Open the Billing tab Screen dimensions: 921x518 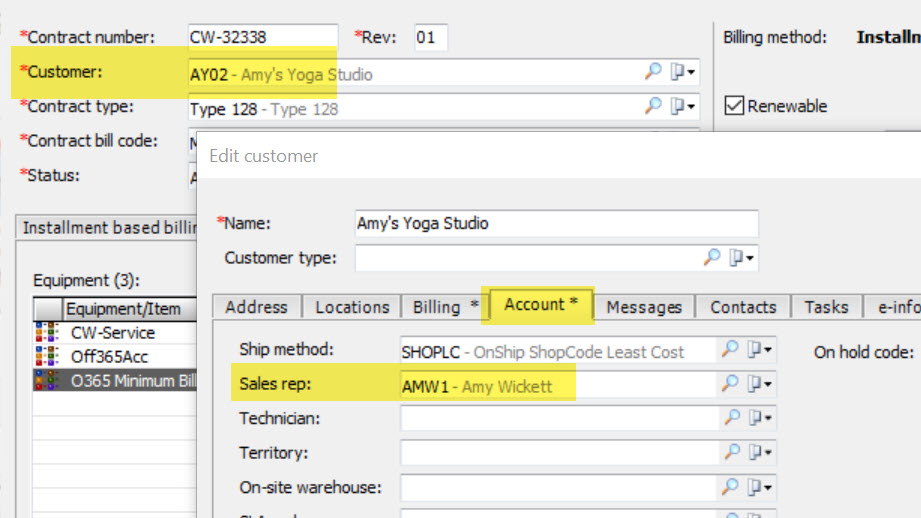click(445, 307)
